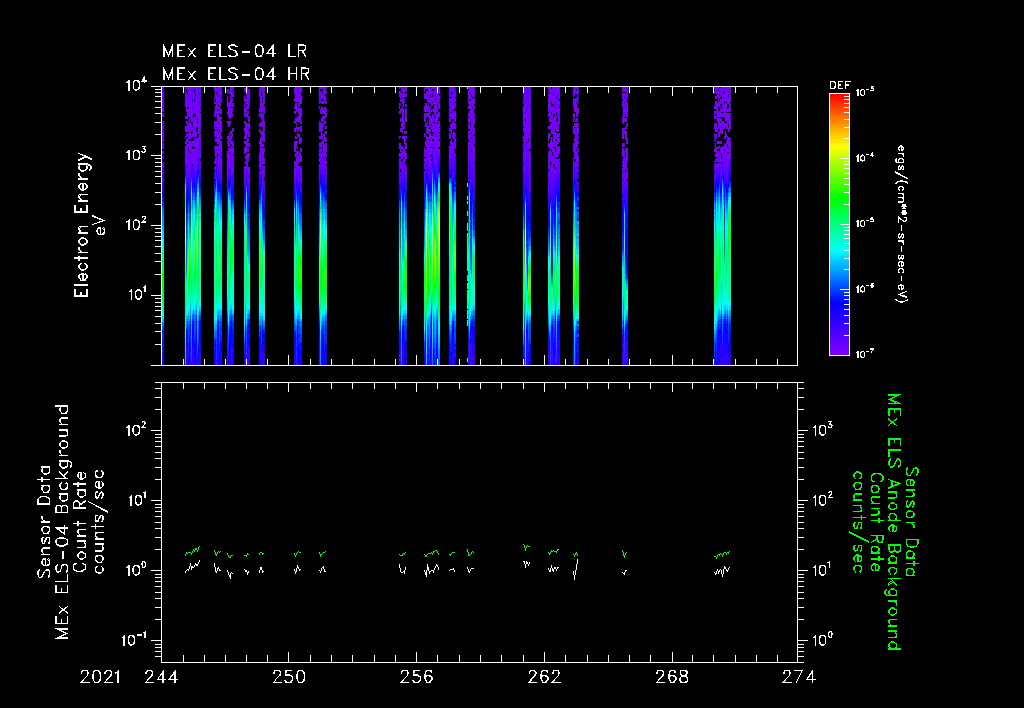Viewport: 1024px width, 708px height.
Task: Click the 10^2 tick on ELS-04 Background axis
Action: coord(136,431)
